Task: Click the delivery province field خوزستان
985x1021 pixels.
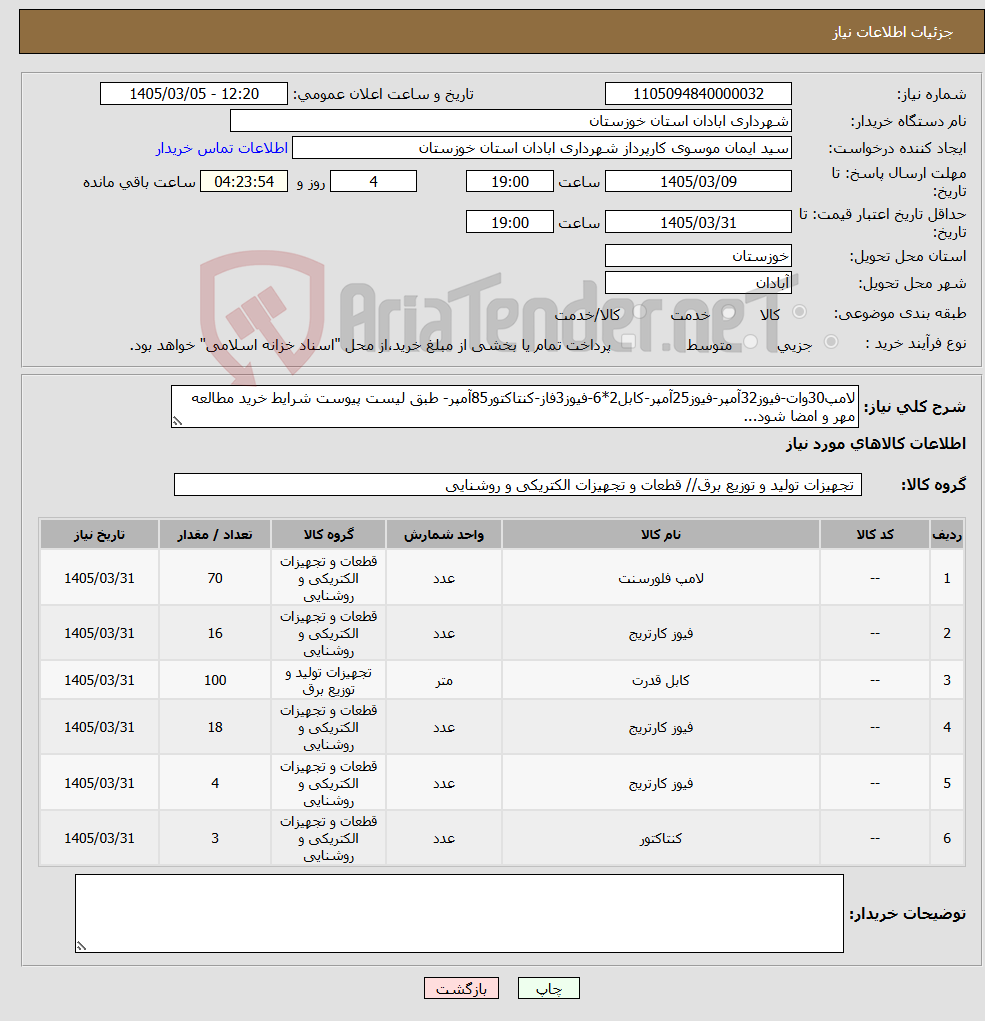Action: coord(698,256)
